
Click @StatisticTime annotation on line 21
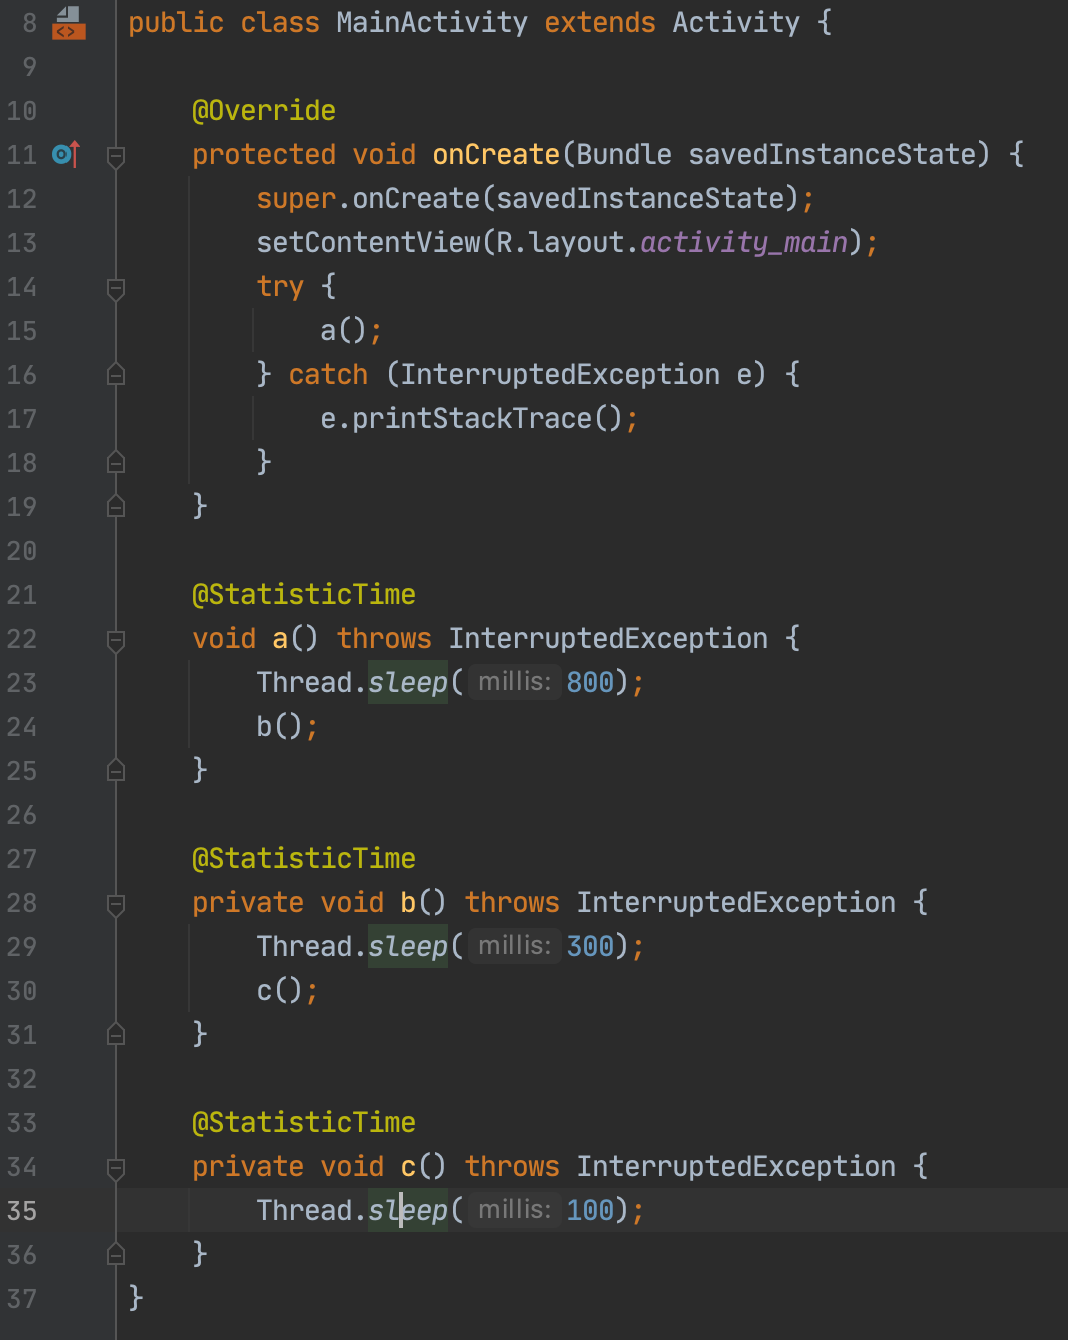(304, 594)
